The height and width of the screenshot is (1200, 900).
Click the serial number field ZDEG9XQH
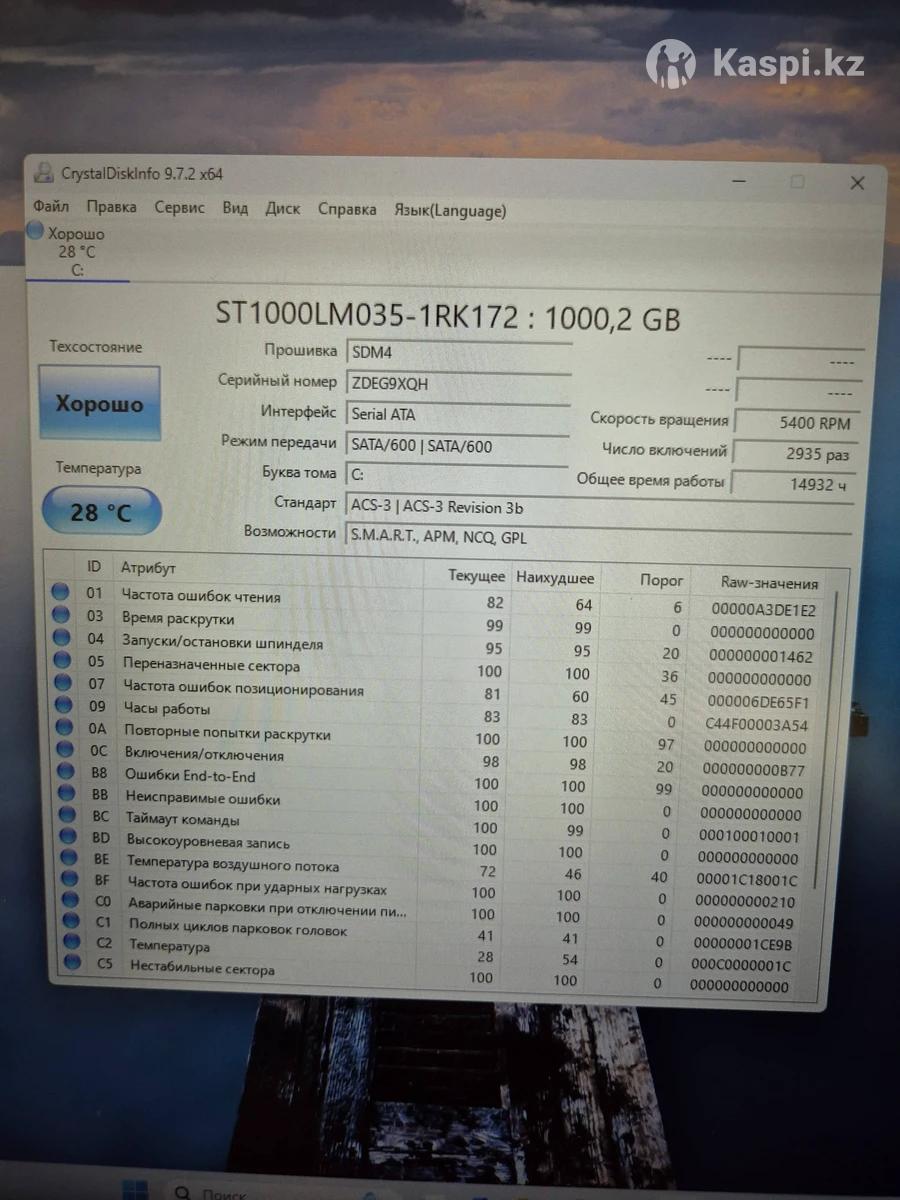click(x=457, y=383)
